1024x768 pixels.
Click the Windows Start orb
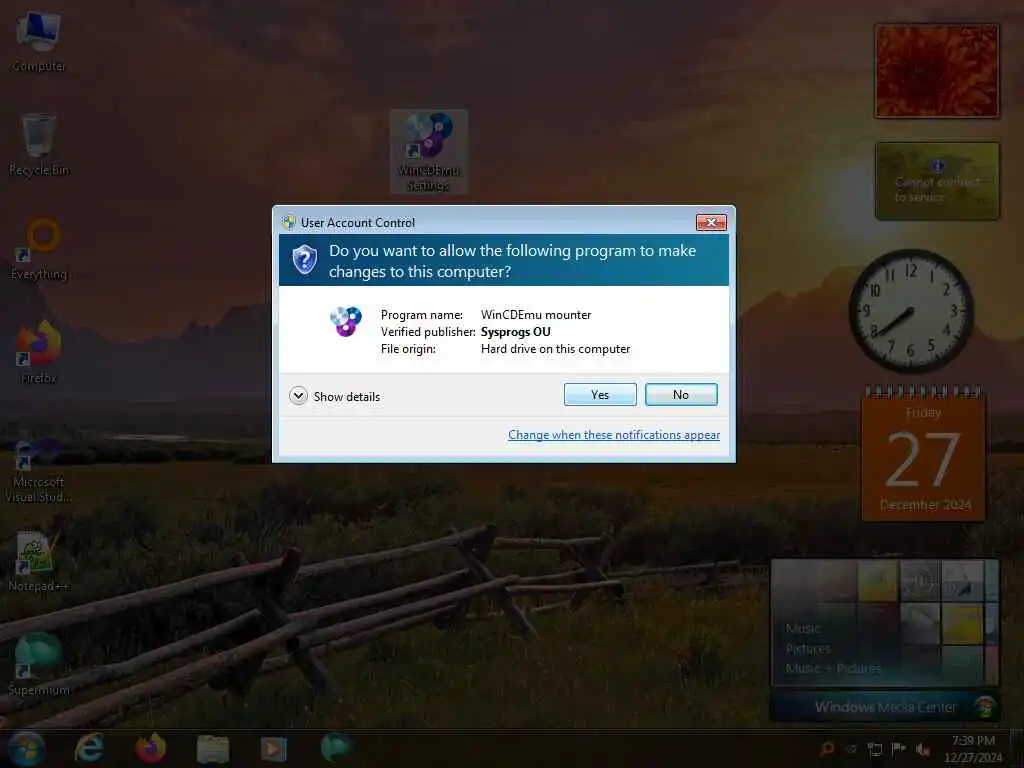coord(26,748)
